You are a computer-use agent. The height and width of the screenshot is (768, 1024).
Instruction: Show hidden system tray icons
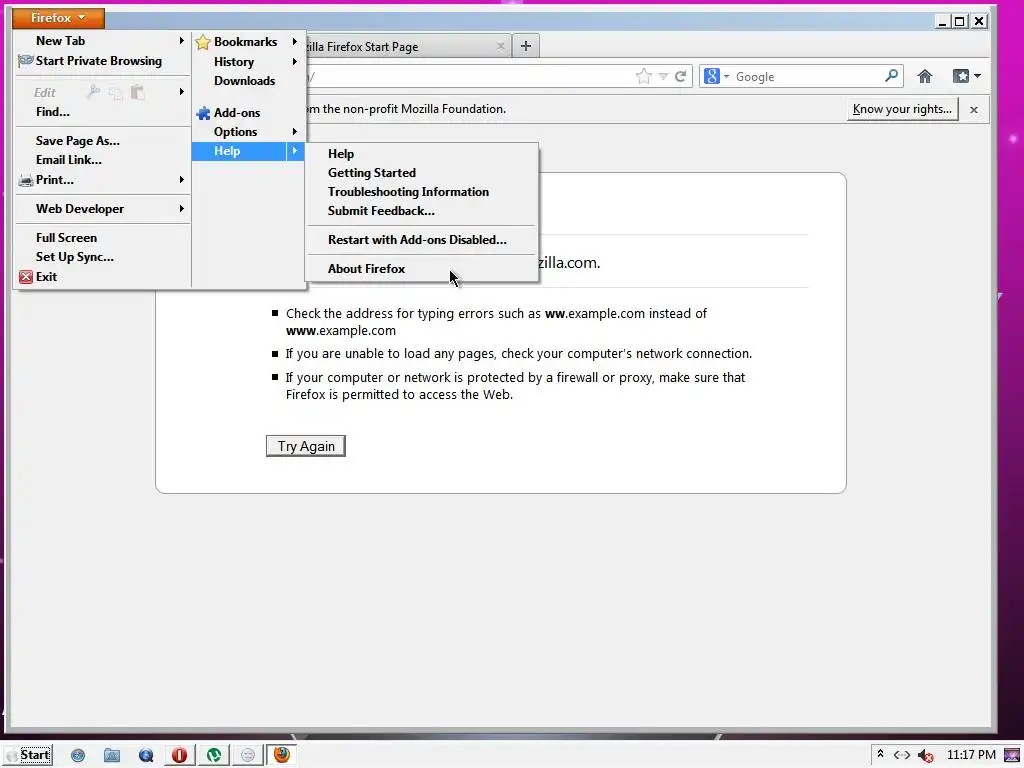[x=880, y=755]
